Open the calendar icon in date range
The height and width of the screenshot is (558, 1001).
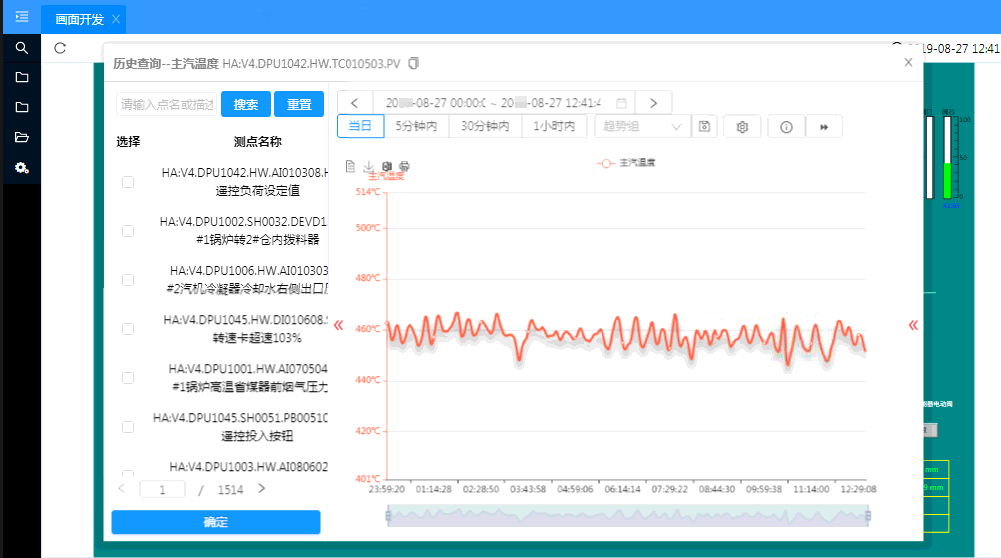(x=621, y=103)
